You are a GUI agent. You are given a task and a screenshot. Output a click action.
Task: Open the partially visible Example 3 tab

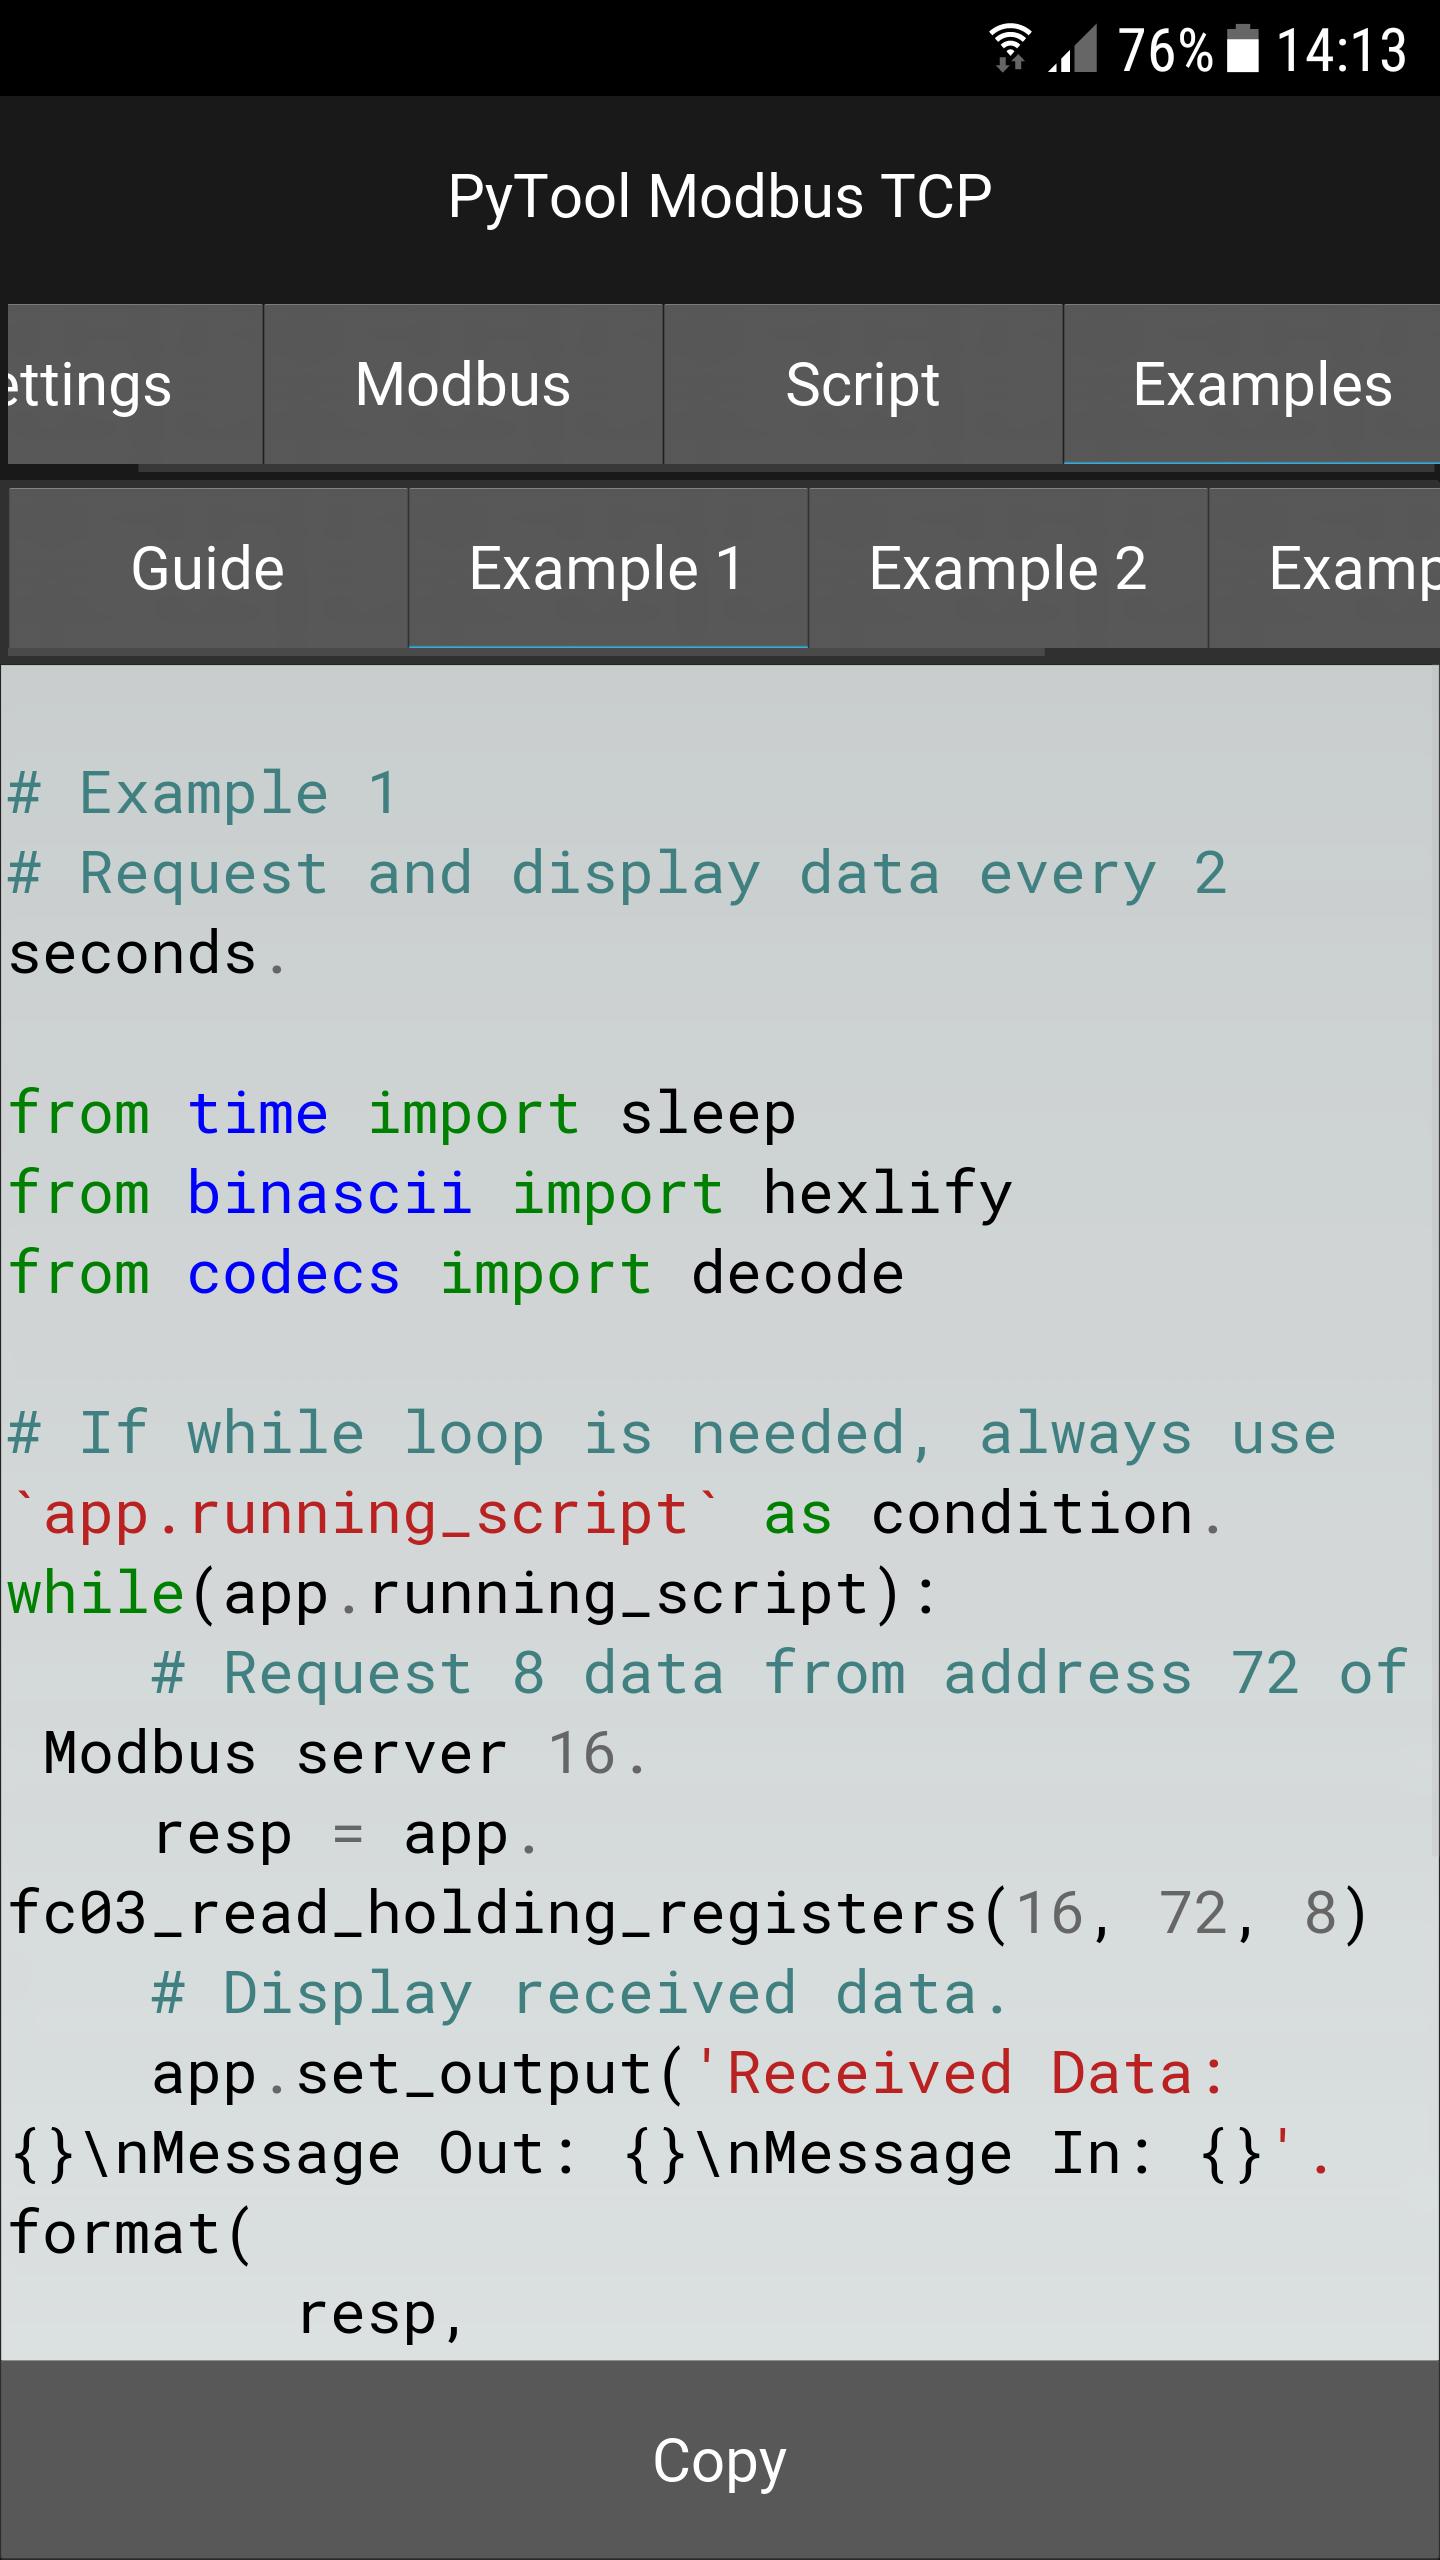pyautogui.click(x=1325, y=569)
